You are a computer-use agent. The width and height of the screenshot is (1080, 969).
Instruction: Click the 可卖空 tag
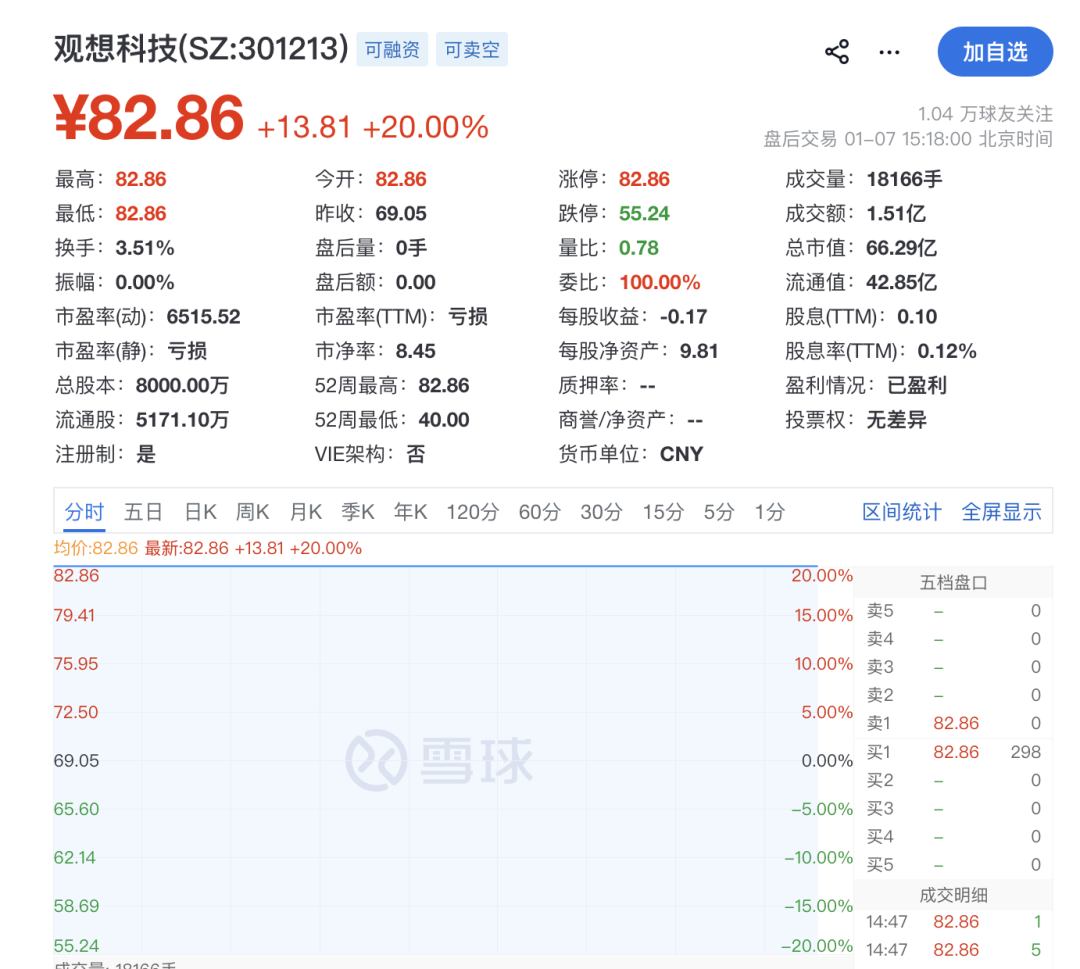tap(472, 49)
